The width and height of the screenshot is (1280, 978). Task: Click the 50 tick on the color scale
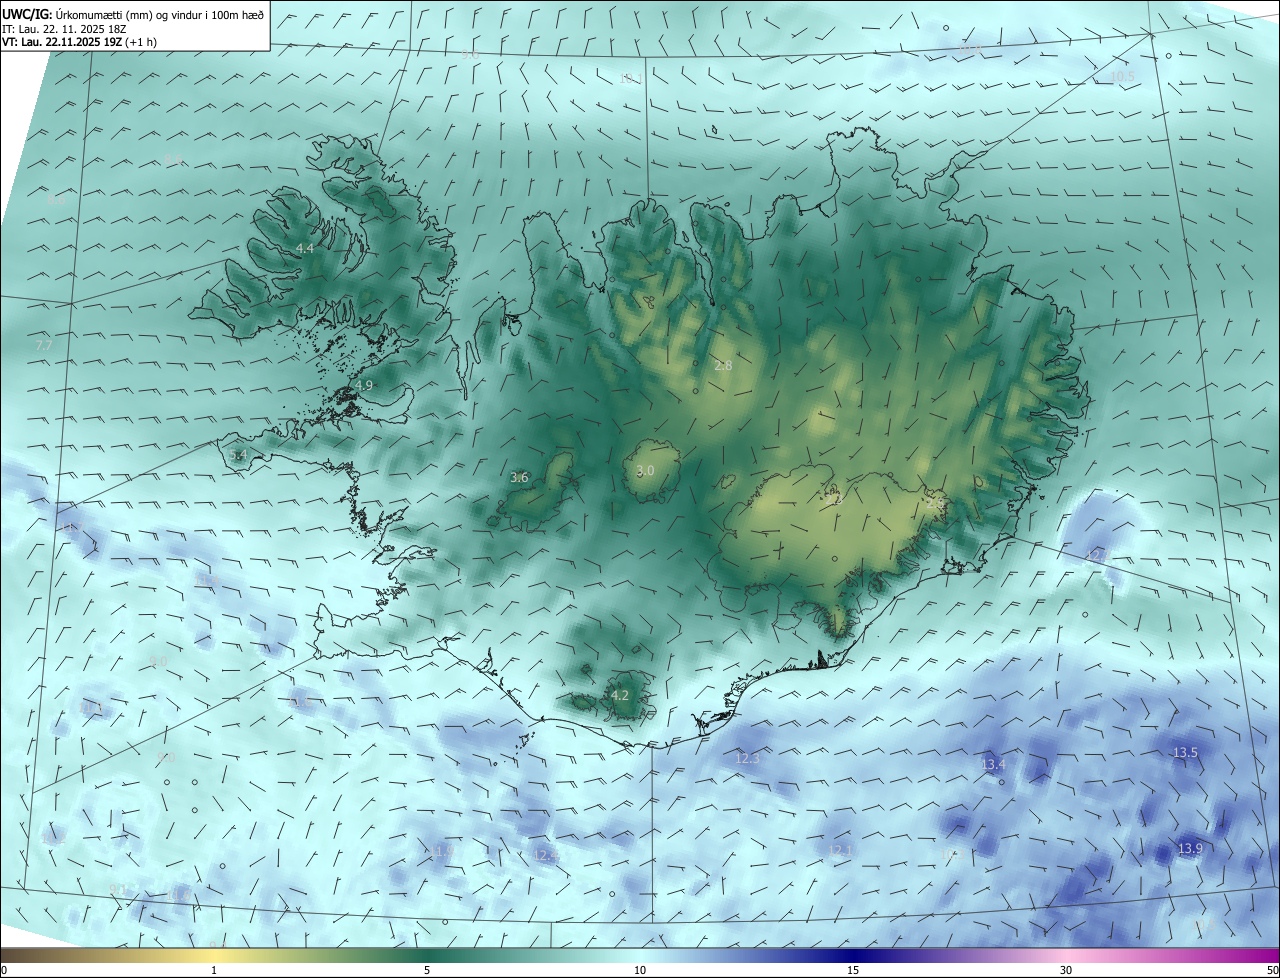coord(1272,970)
